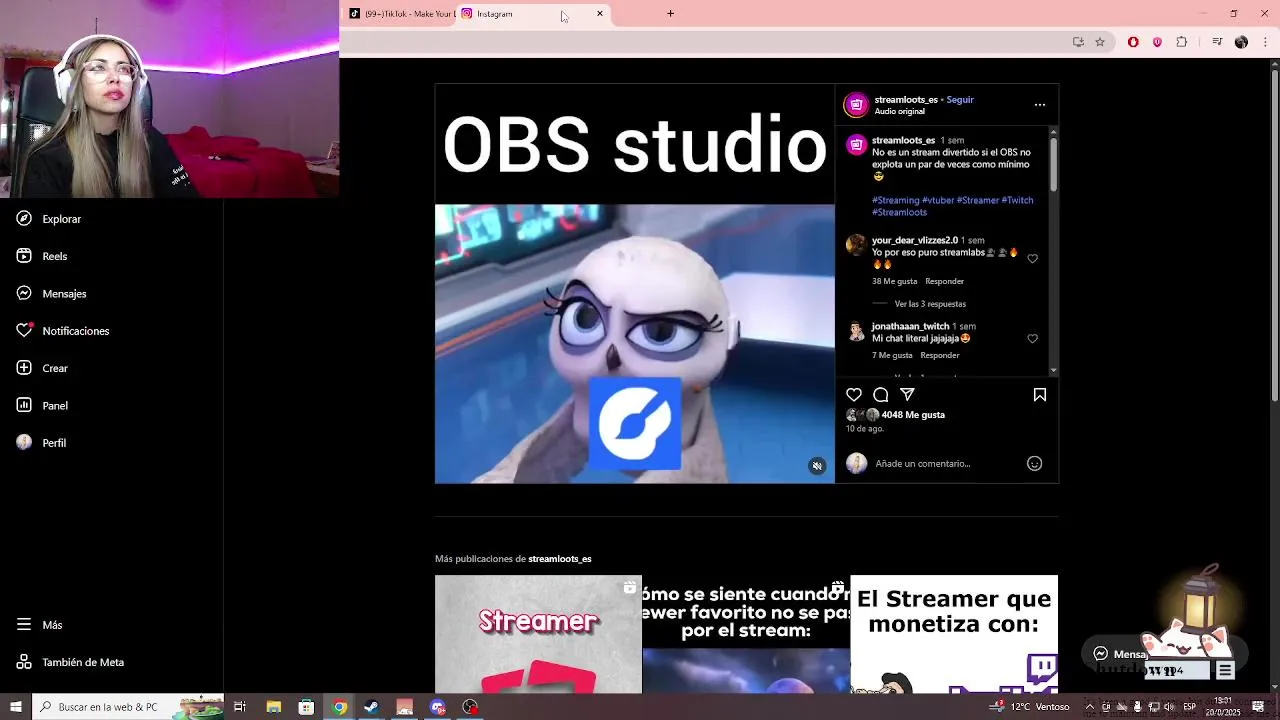Image resolution: width=1280 pixels, height=720 pixels.
Task: Open File Explorer from the taskbar
Action: 273,707
